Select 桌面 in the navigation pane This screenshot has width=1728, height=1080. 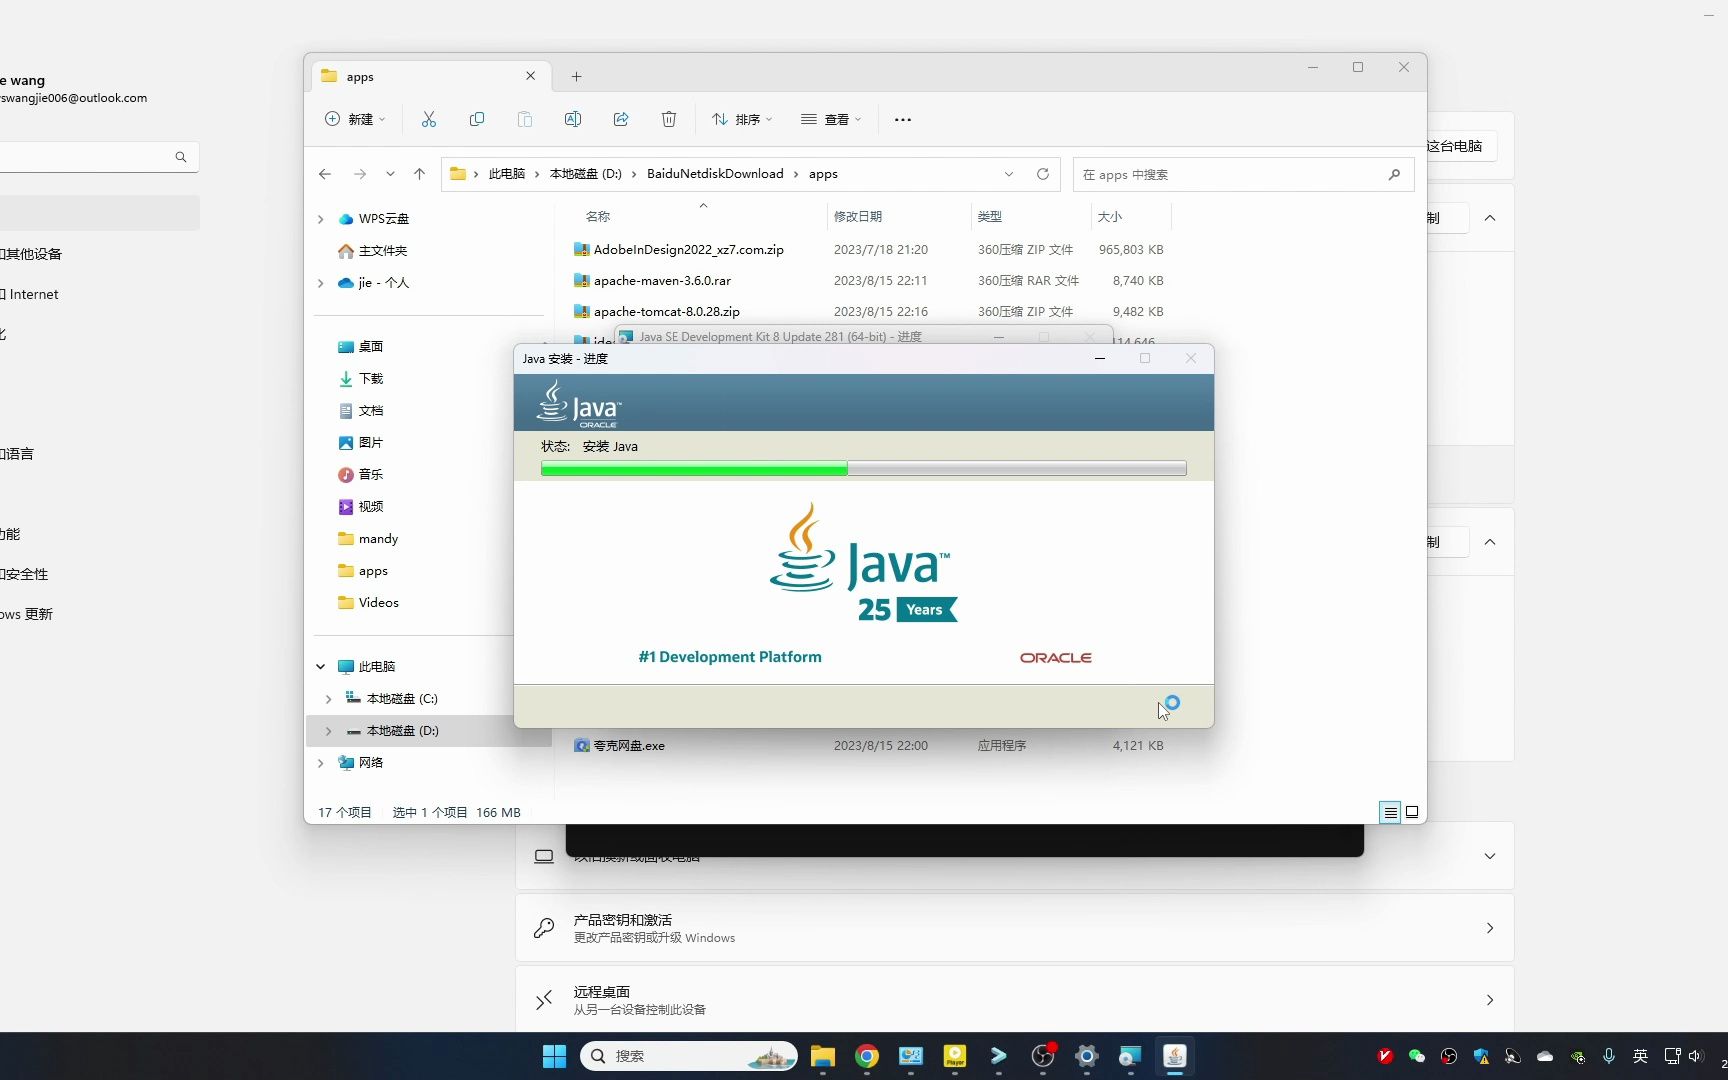[371, 347]
